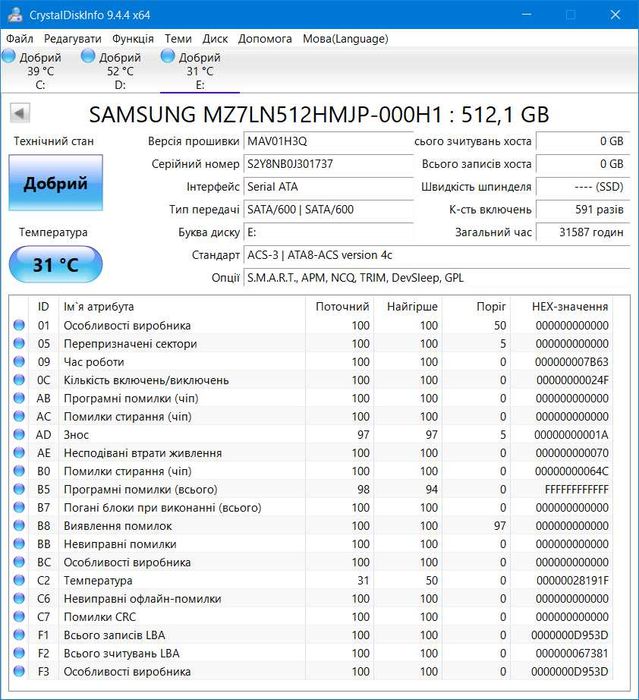639x700 pixels.
Task: Select the Виявлення помилок attribute row
Action: tap(311, 525)
